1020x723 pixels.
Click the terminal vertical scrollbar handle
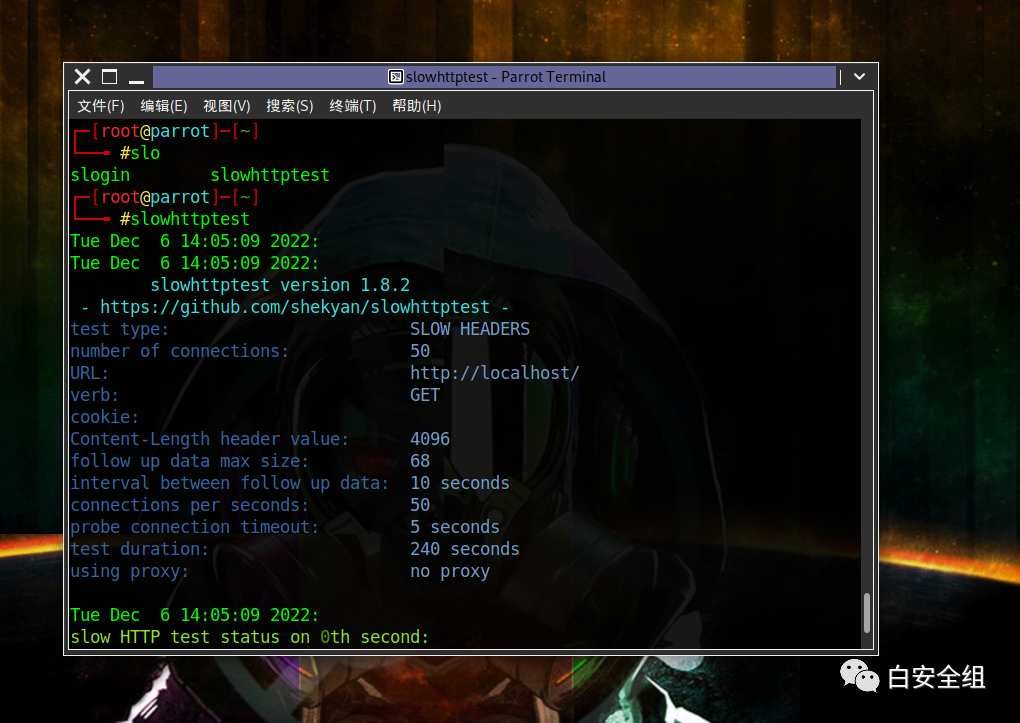coord(866,612)
